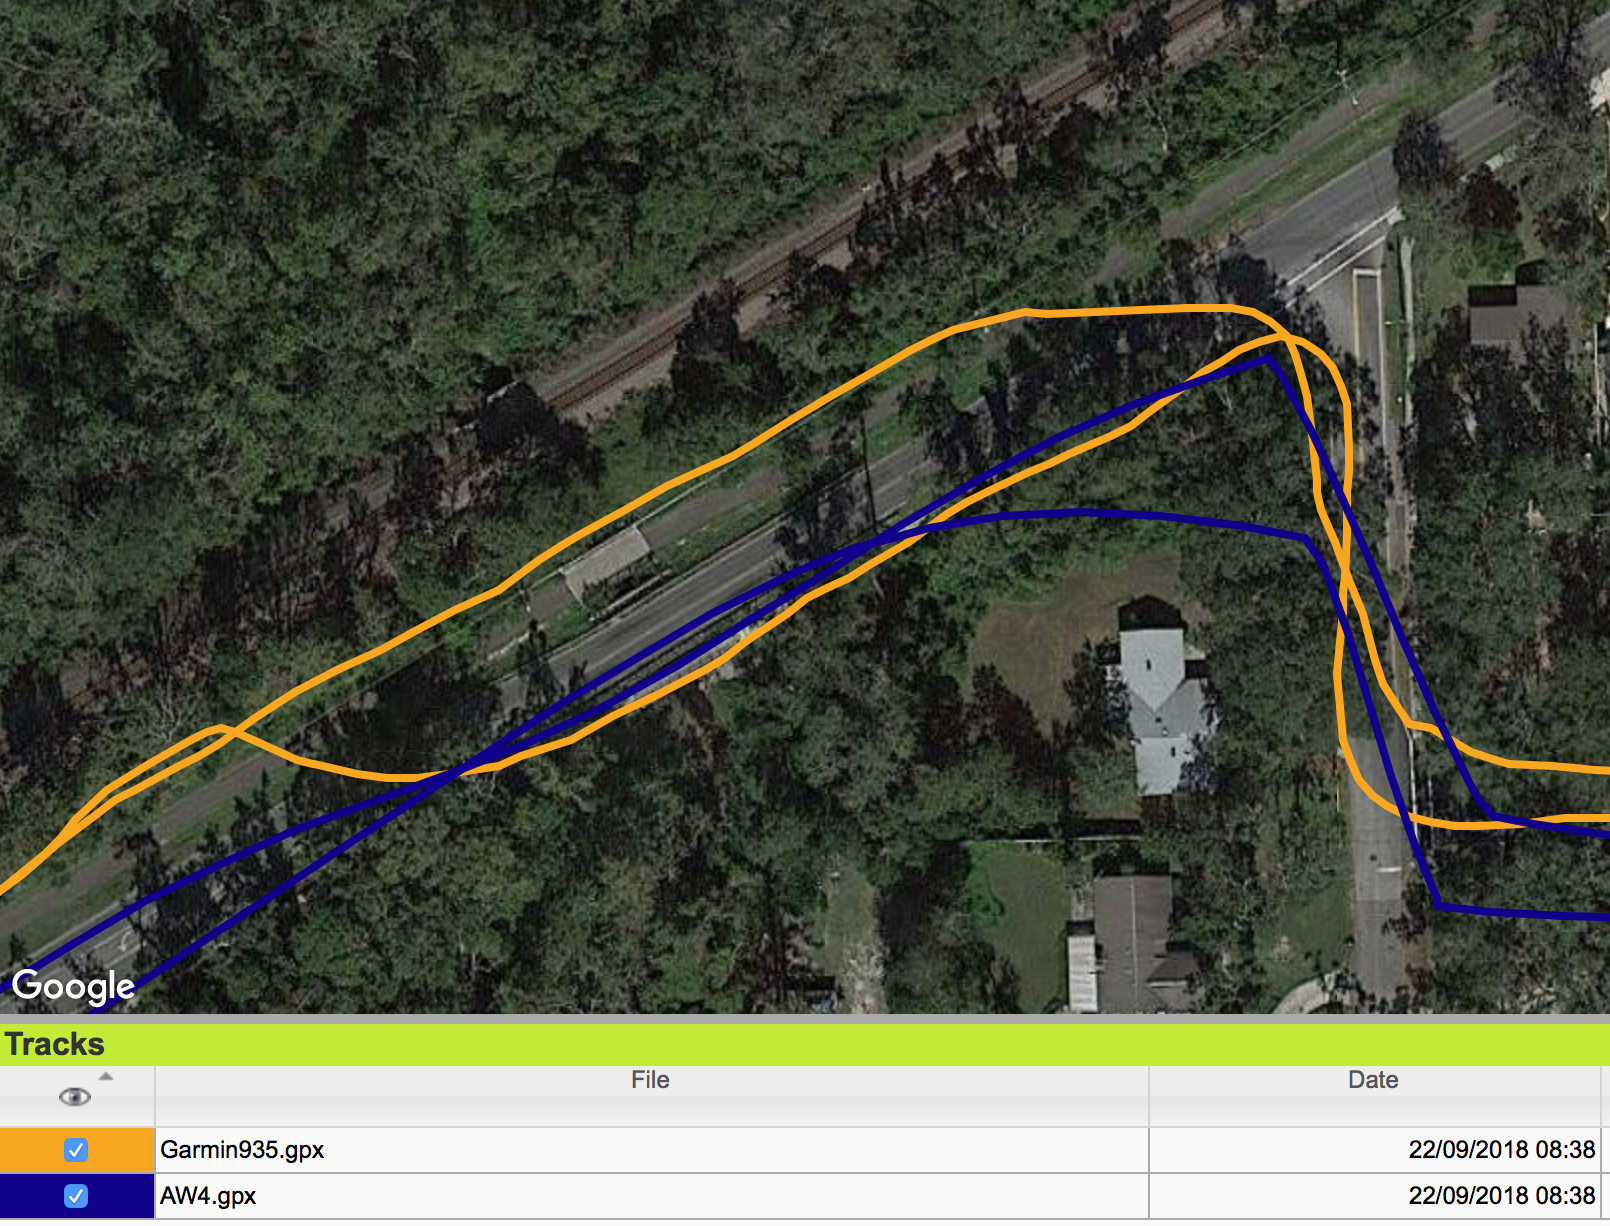
Task: Click the Google logo on the map
Action: tap(73, 987)
